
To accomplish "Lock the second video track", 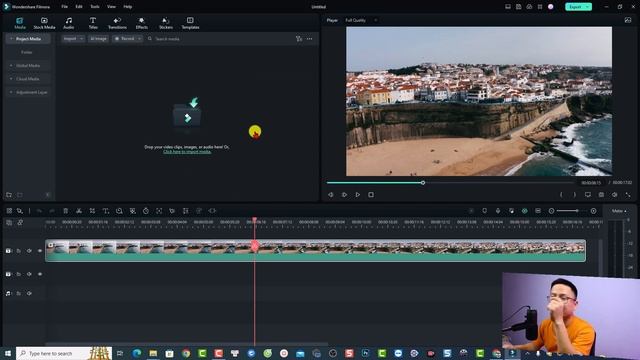I will point(19,274).
